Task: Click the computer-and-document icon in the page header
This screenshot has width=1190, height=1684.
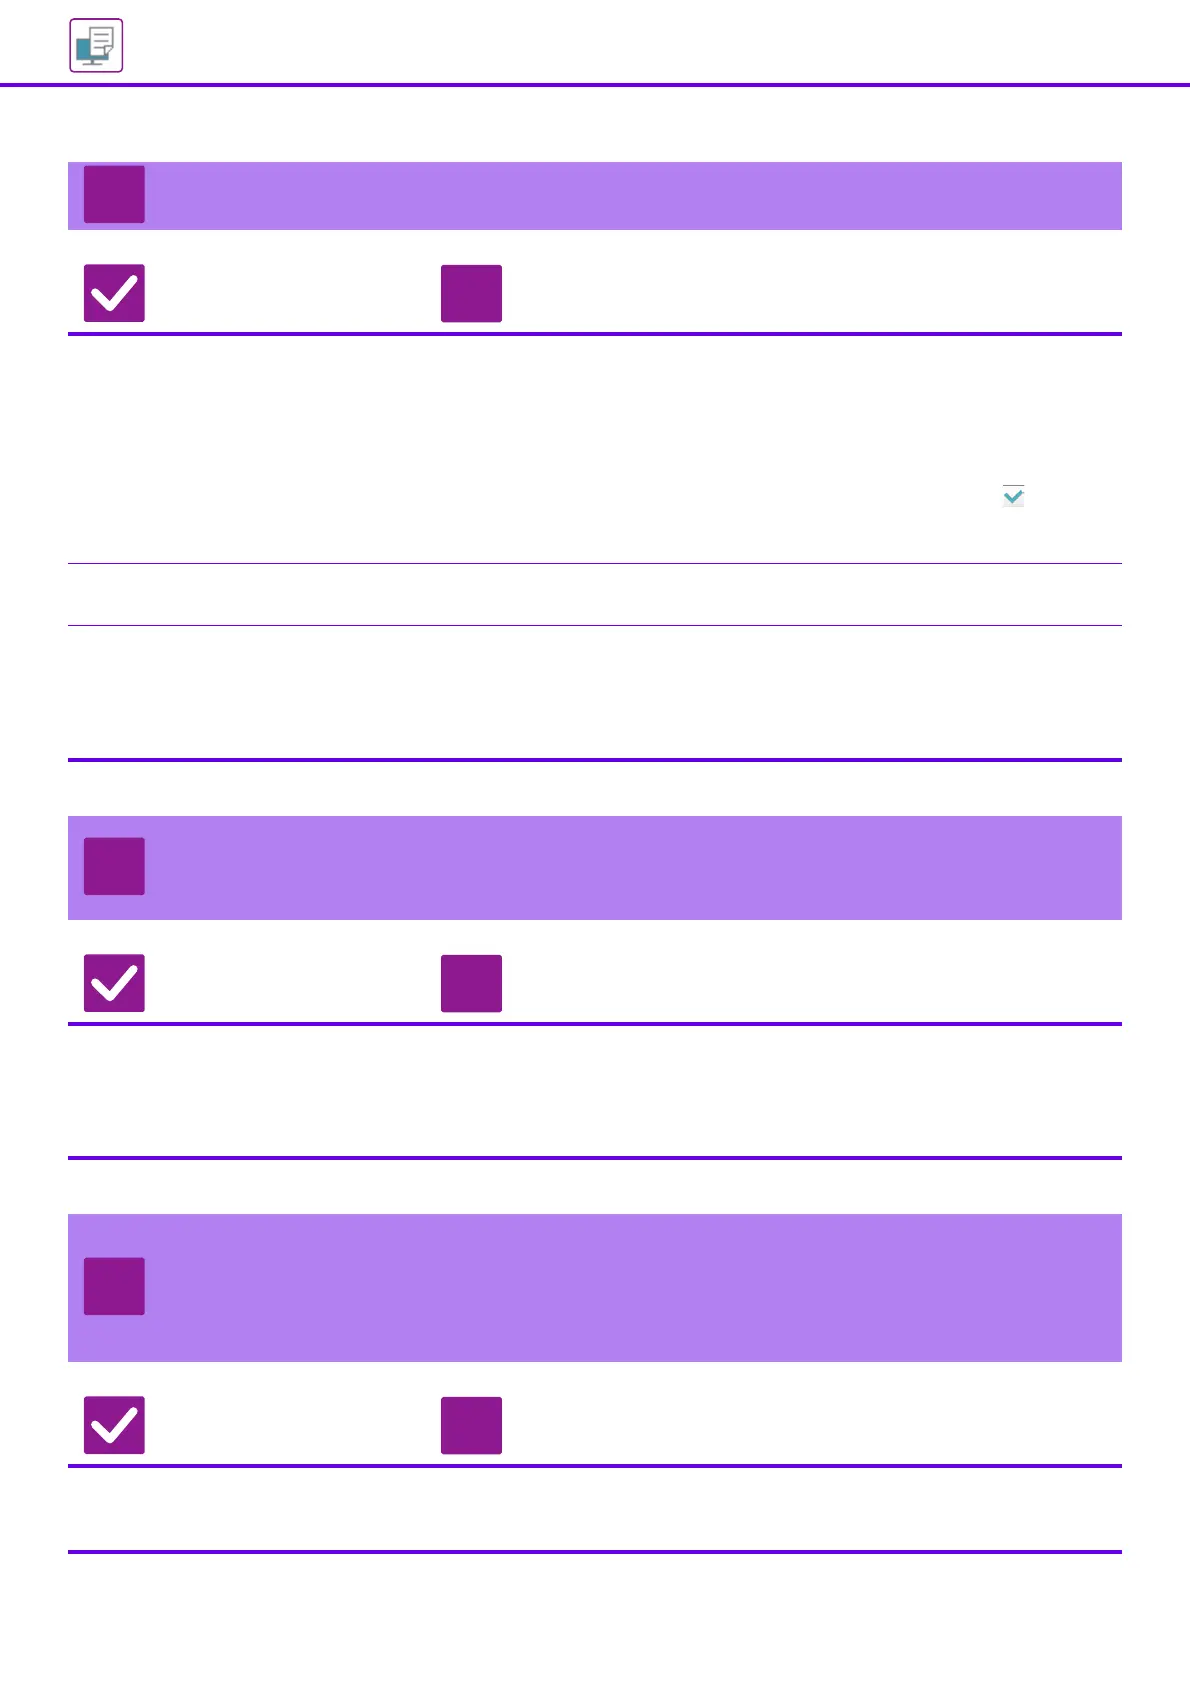Action: click(96, 45)
